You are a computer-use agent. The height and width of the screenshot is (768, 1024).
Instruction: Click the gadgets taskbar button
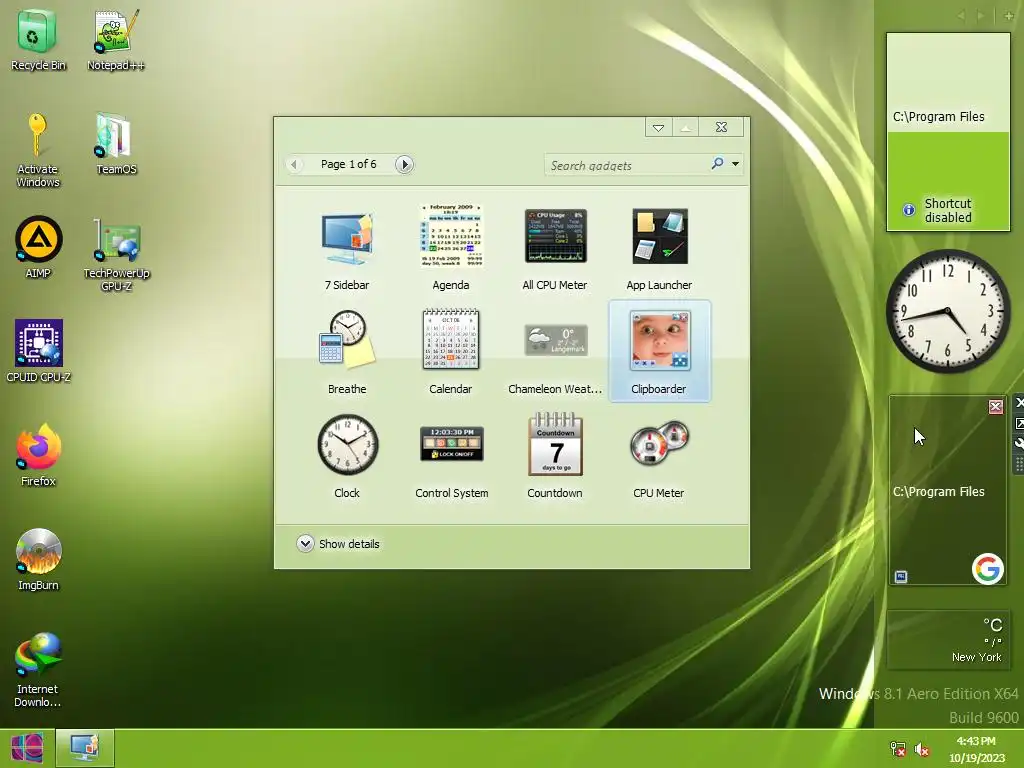85,748
